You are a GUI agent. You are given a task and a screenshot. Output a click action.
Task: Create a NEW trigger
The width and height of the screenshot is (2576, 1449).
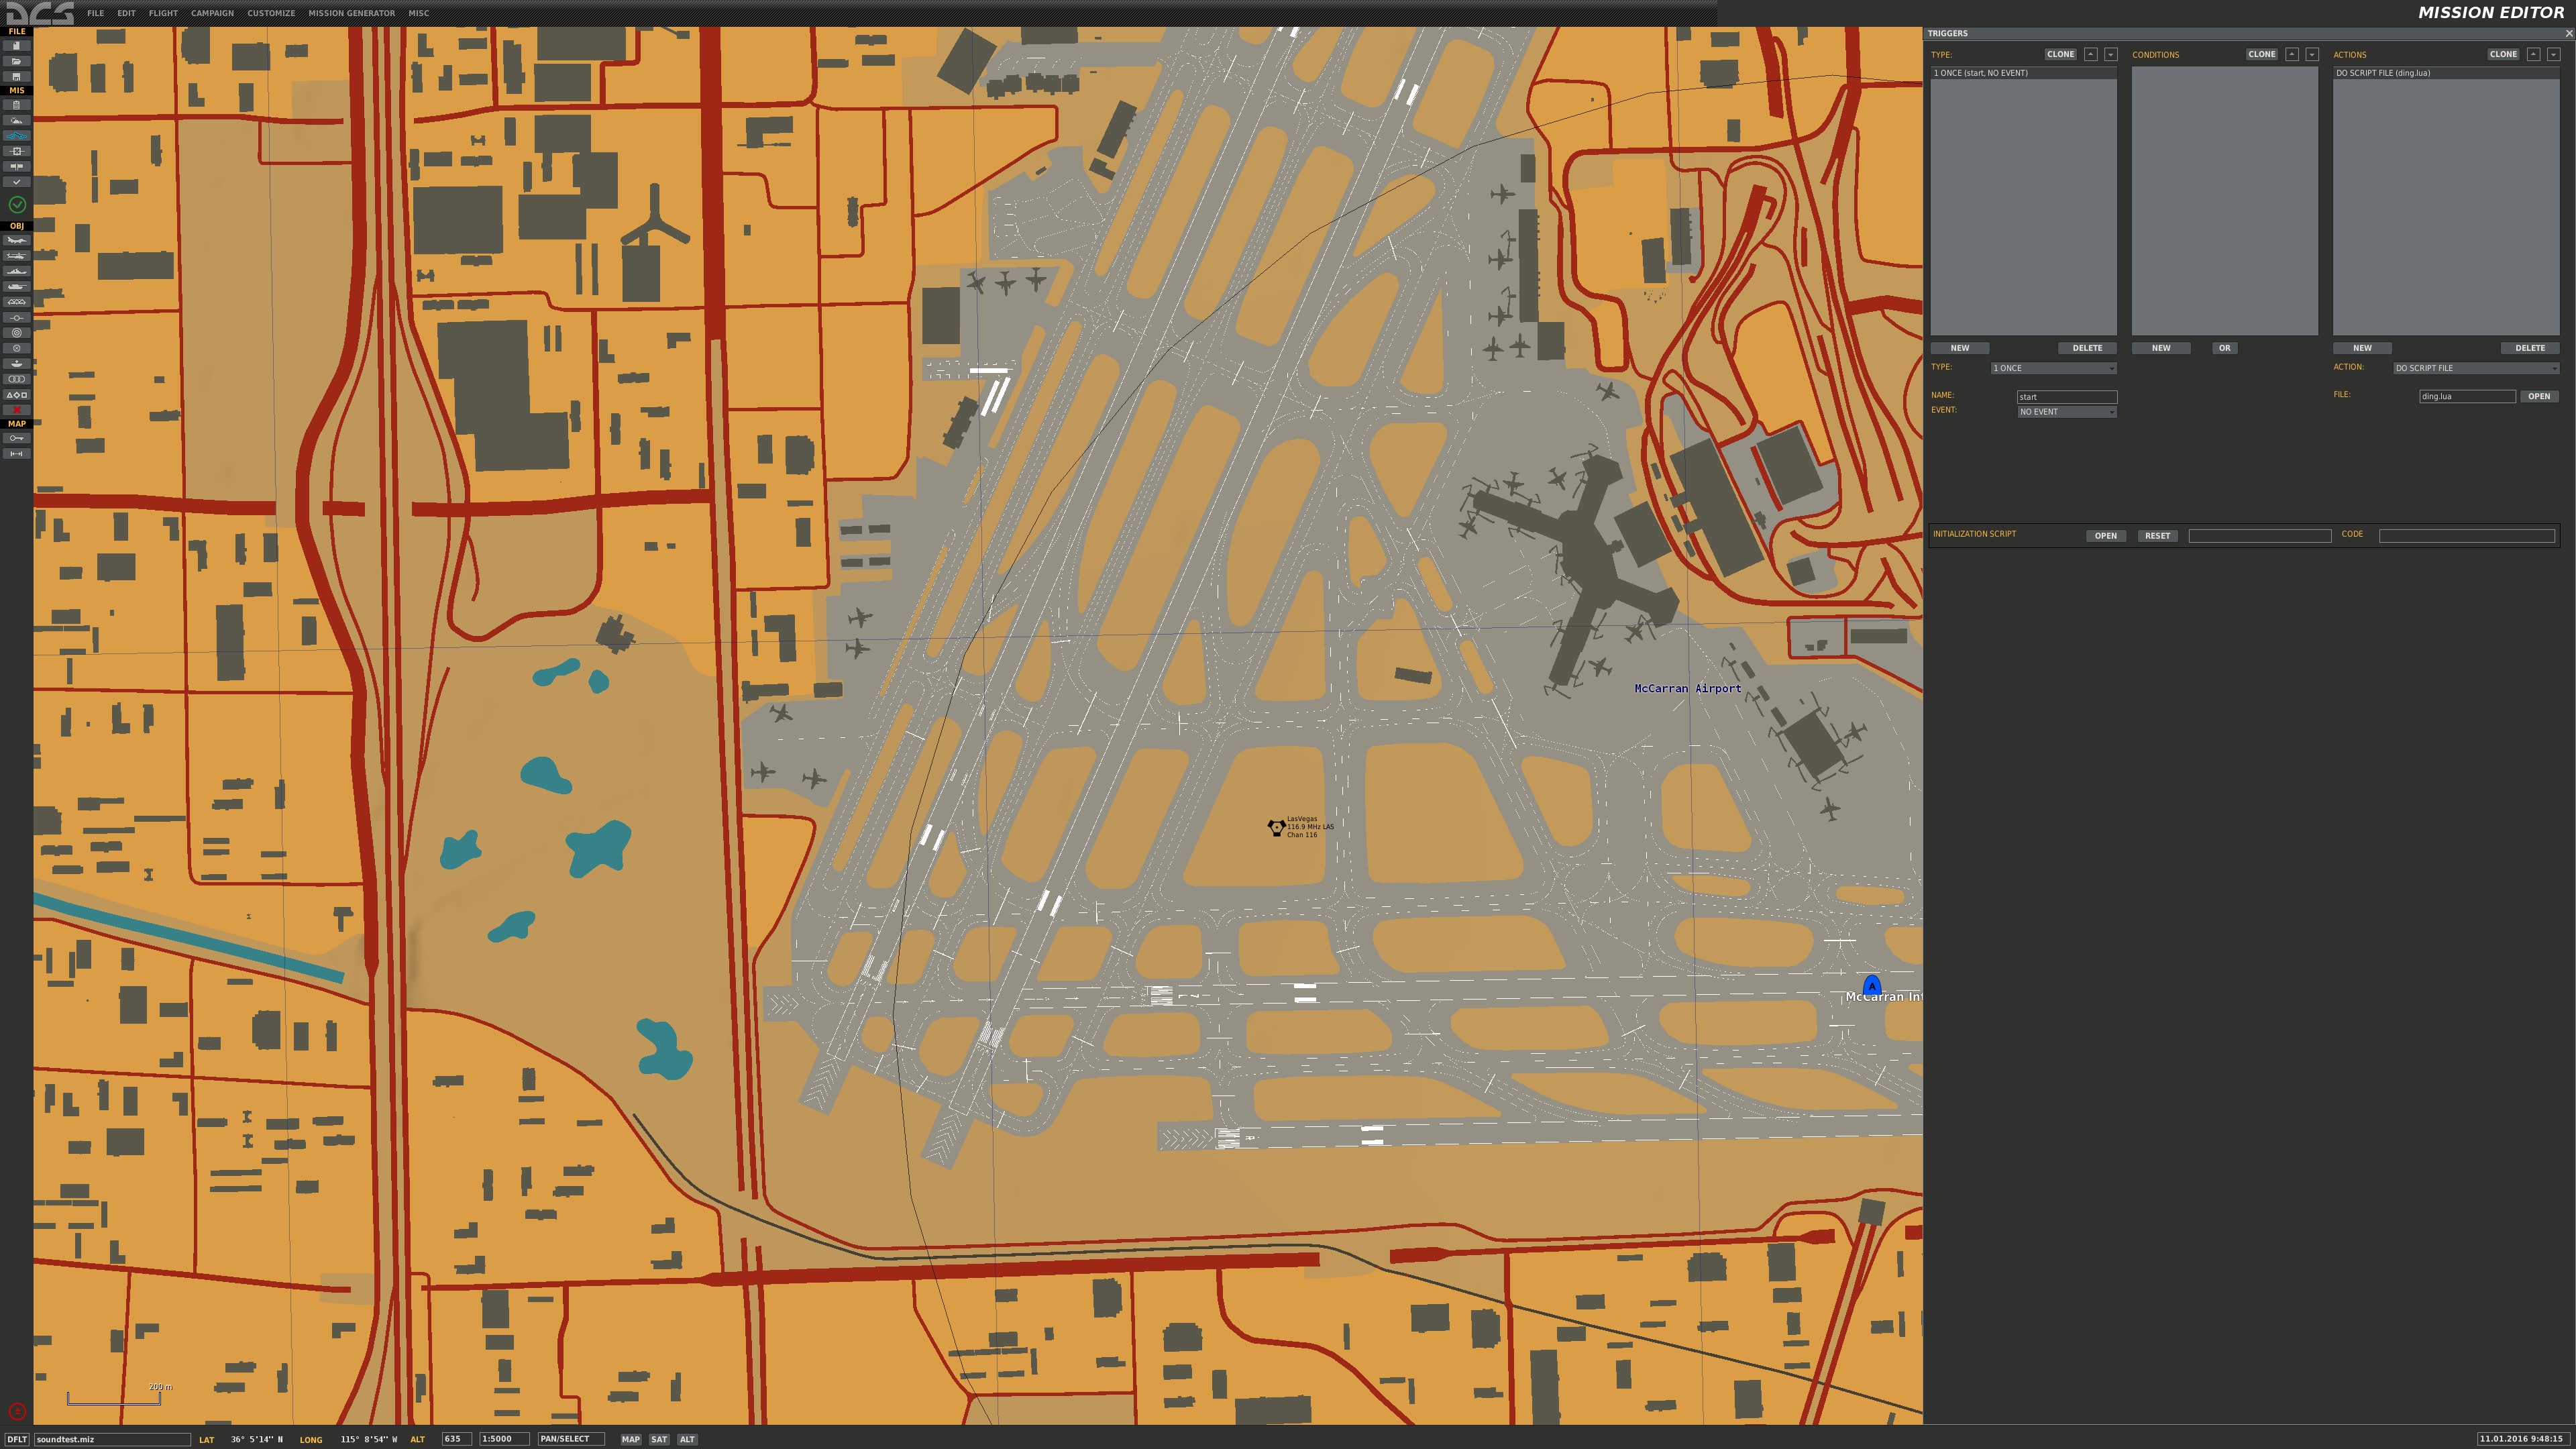click(1959, 348)
